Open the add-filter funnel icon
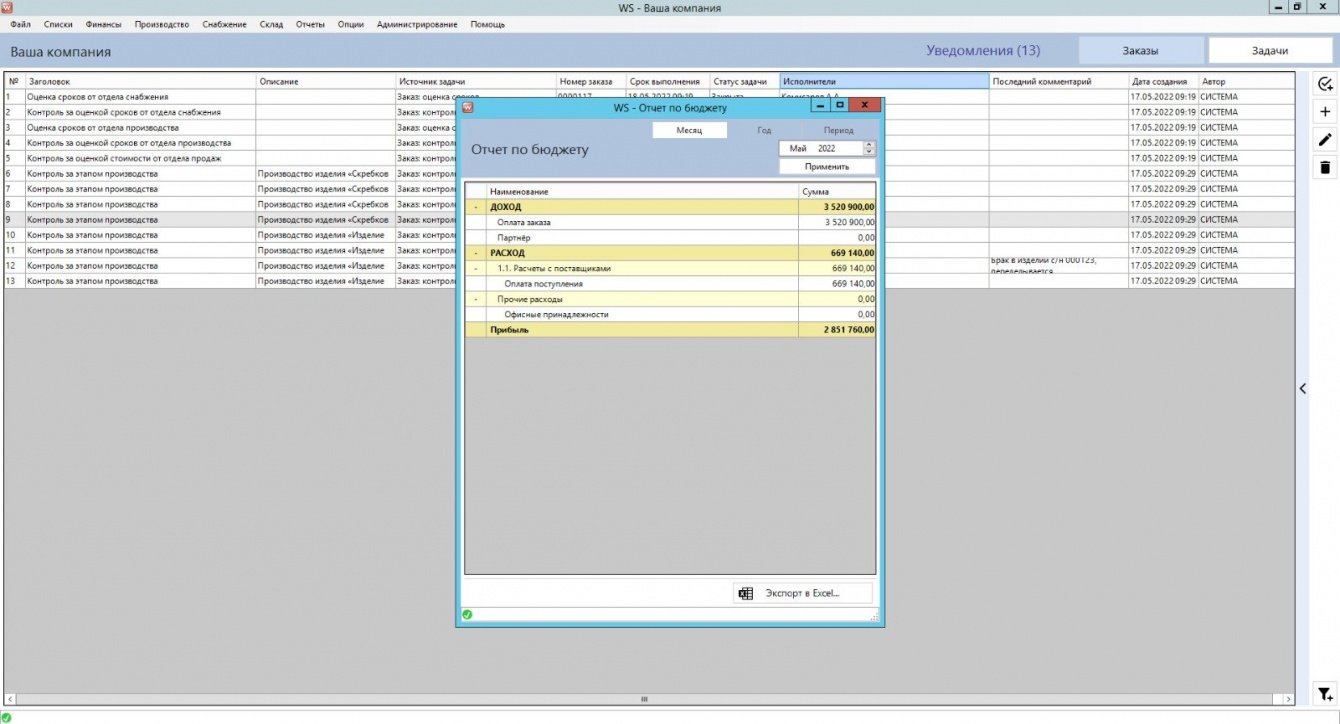This screenshot has width=1340, height=724. click(x=1325, y=694)
